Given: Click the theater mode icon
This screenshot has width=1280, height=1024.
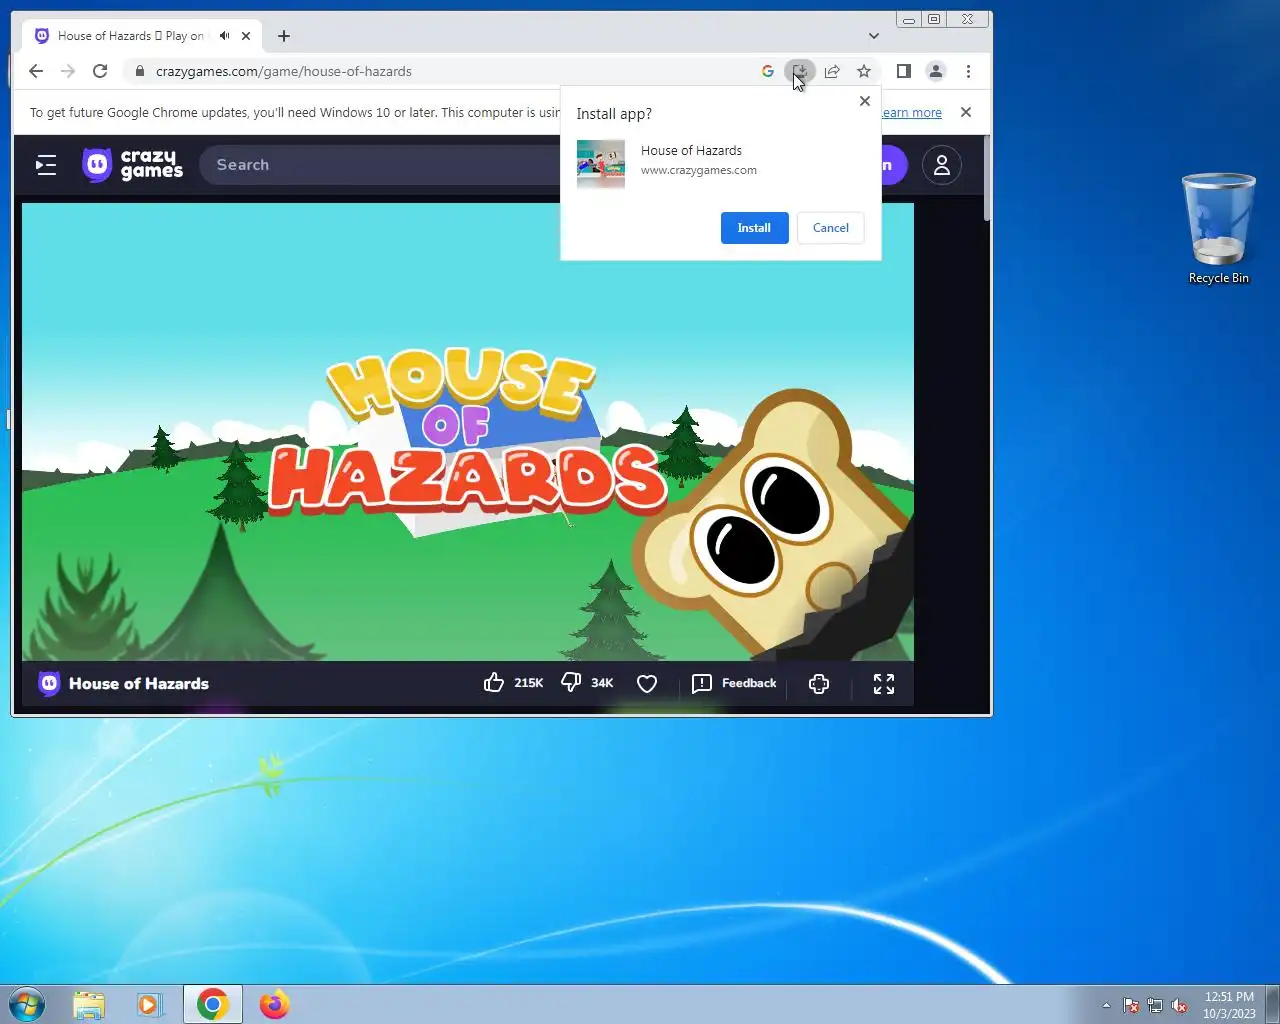Looking at the screenshot, I should 819,684.
